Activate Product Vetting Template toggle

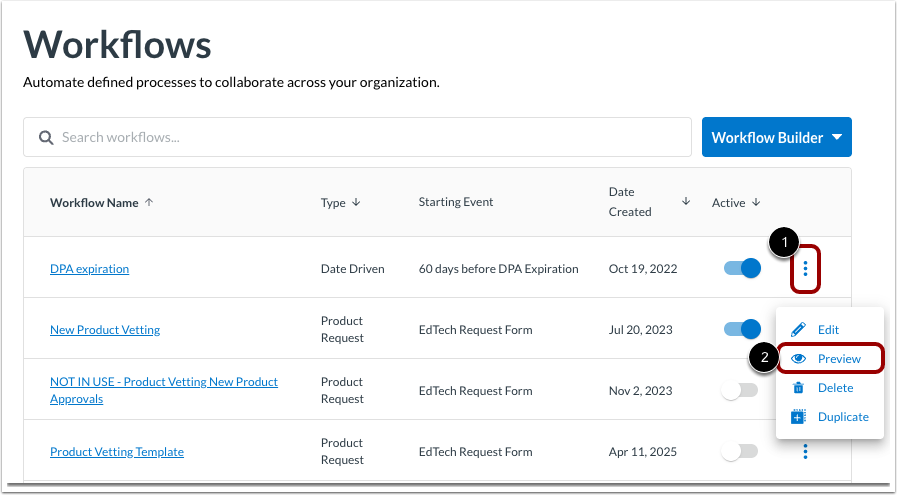[739, 452]
